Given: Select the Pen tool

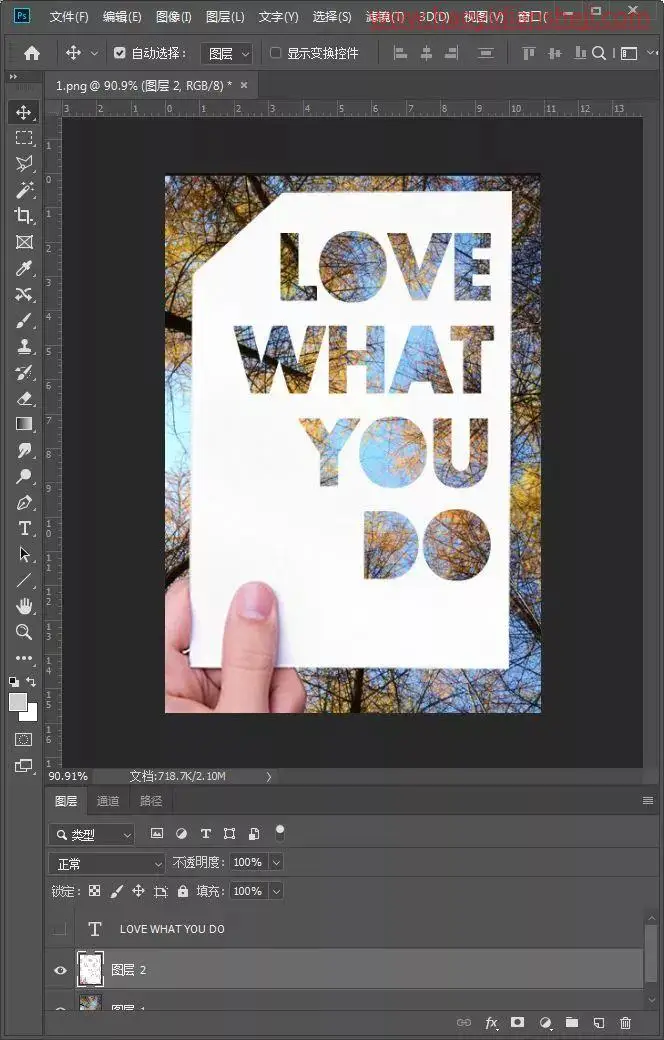Looking at the screenshot, I should (x=24, y=503).
